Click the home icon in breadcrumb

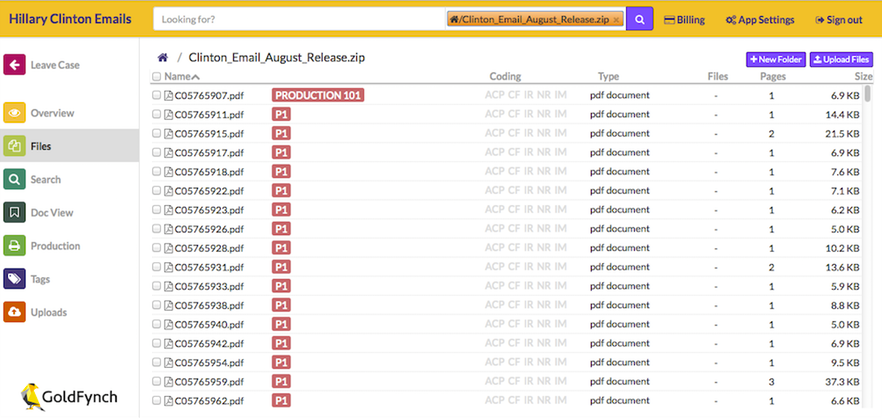coord(163,57)
